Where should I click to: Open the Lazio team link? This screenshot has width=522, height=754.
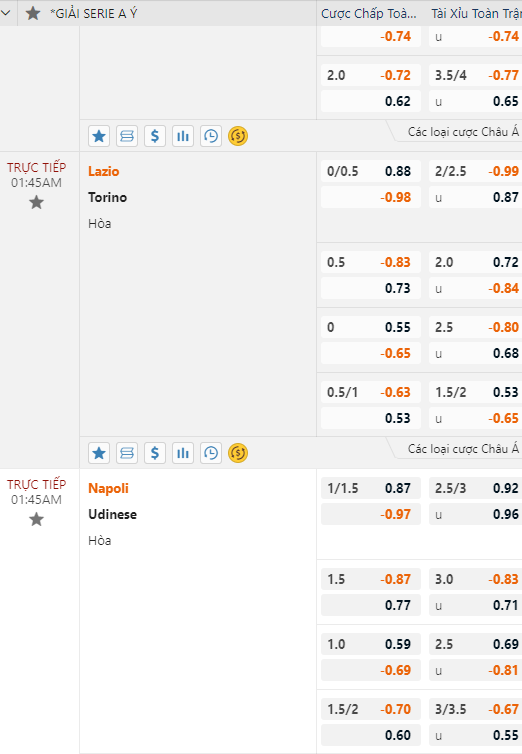pos(103,171)
